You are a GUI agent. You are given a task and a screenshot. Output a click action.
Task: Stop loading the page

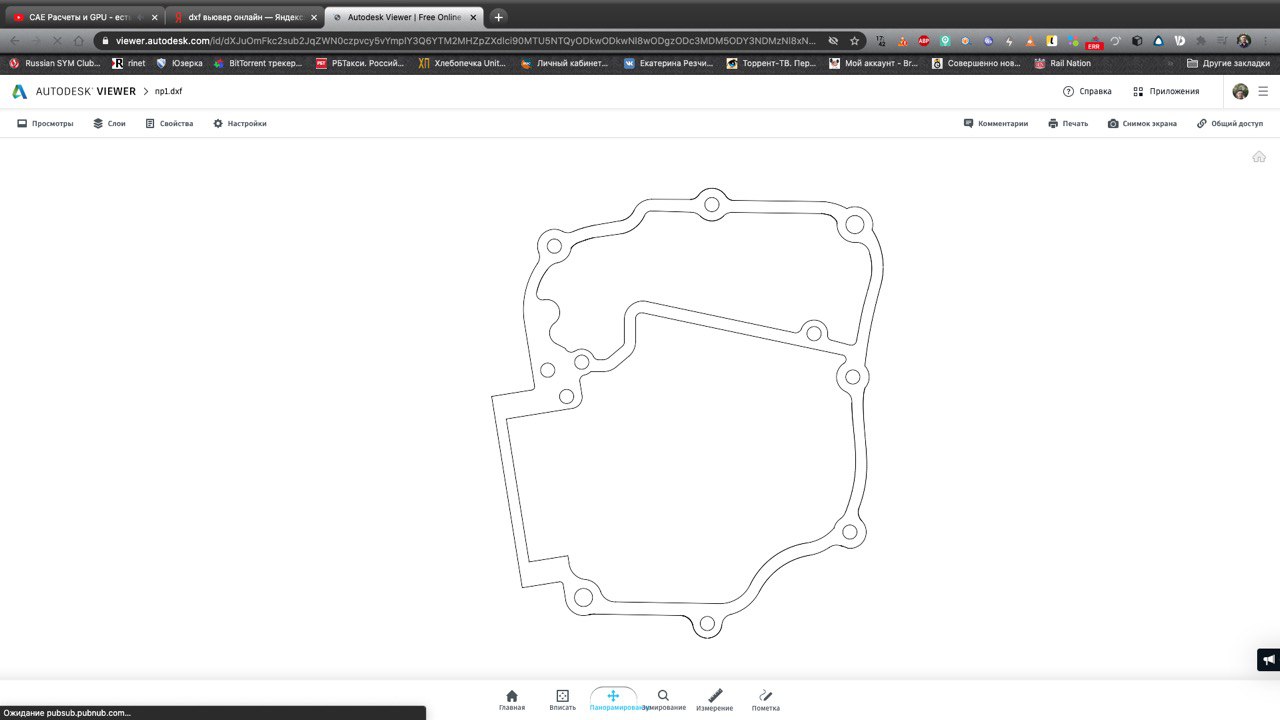pyautogui.click(x=57, y=41)
